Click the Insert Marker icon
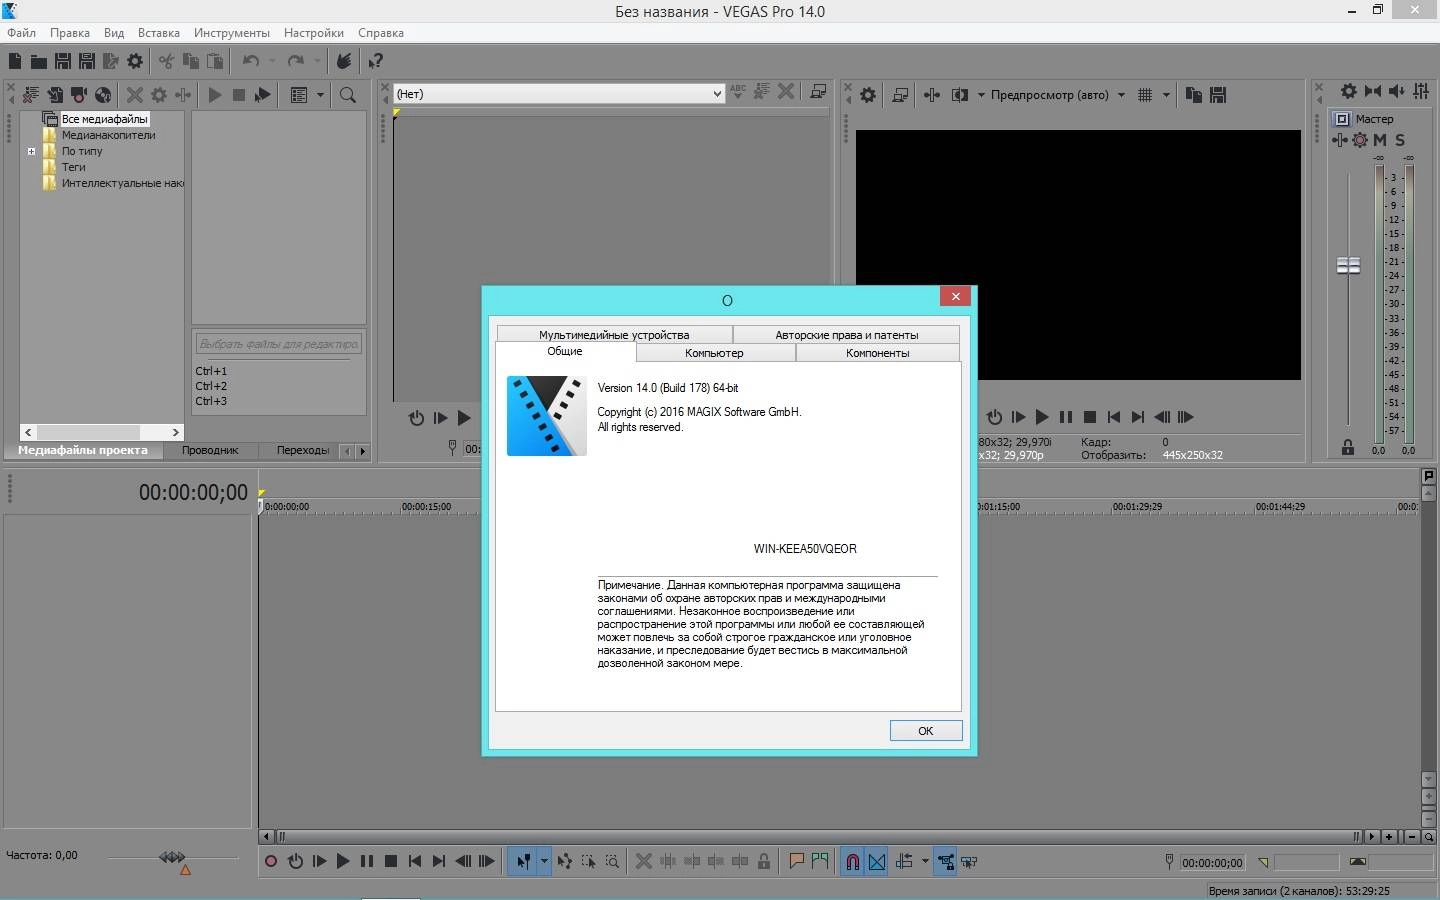This screenshot has height=900, width=1440. [x=797, y=861]
